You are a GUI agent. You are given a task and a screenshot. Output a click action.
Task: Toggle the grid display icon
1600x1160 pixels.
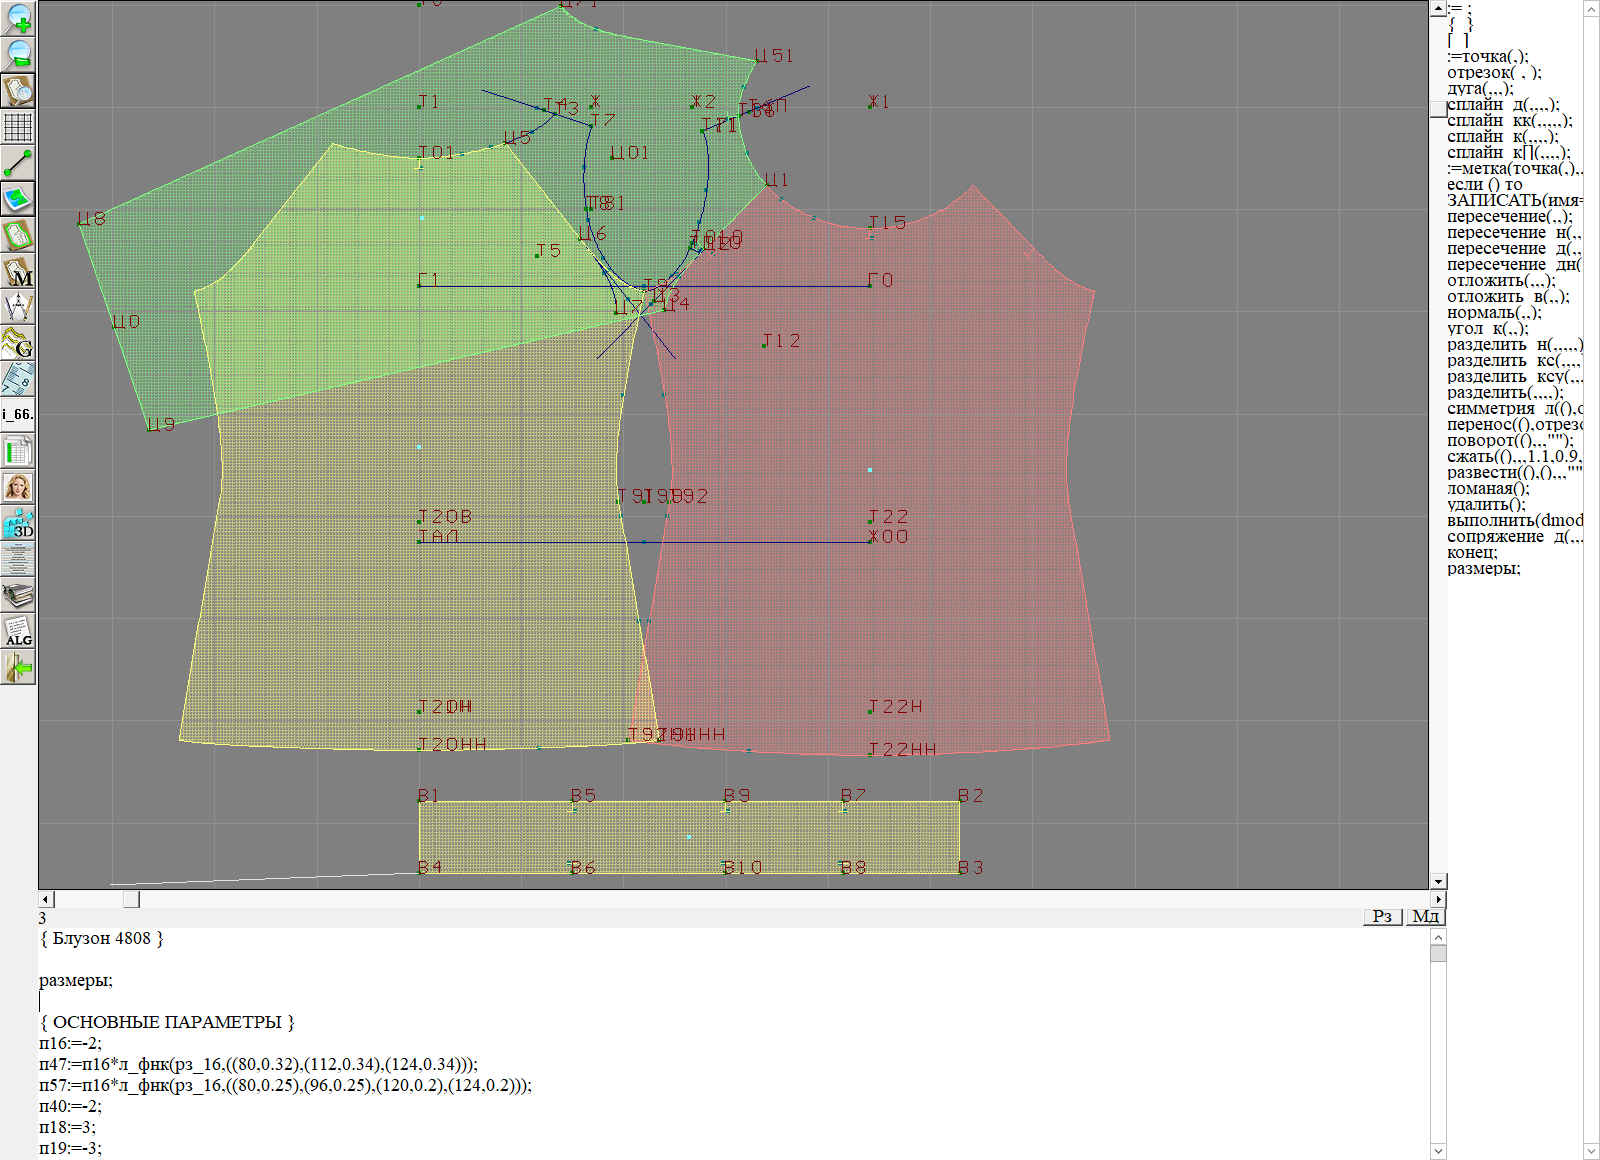pyautogui.click(x=18, y=127)
